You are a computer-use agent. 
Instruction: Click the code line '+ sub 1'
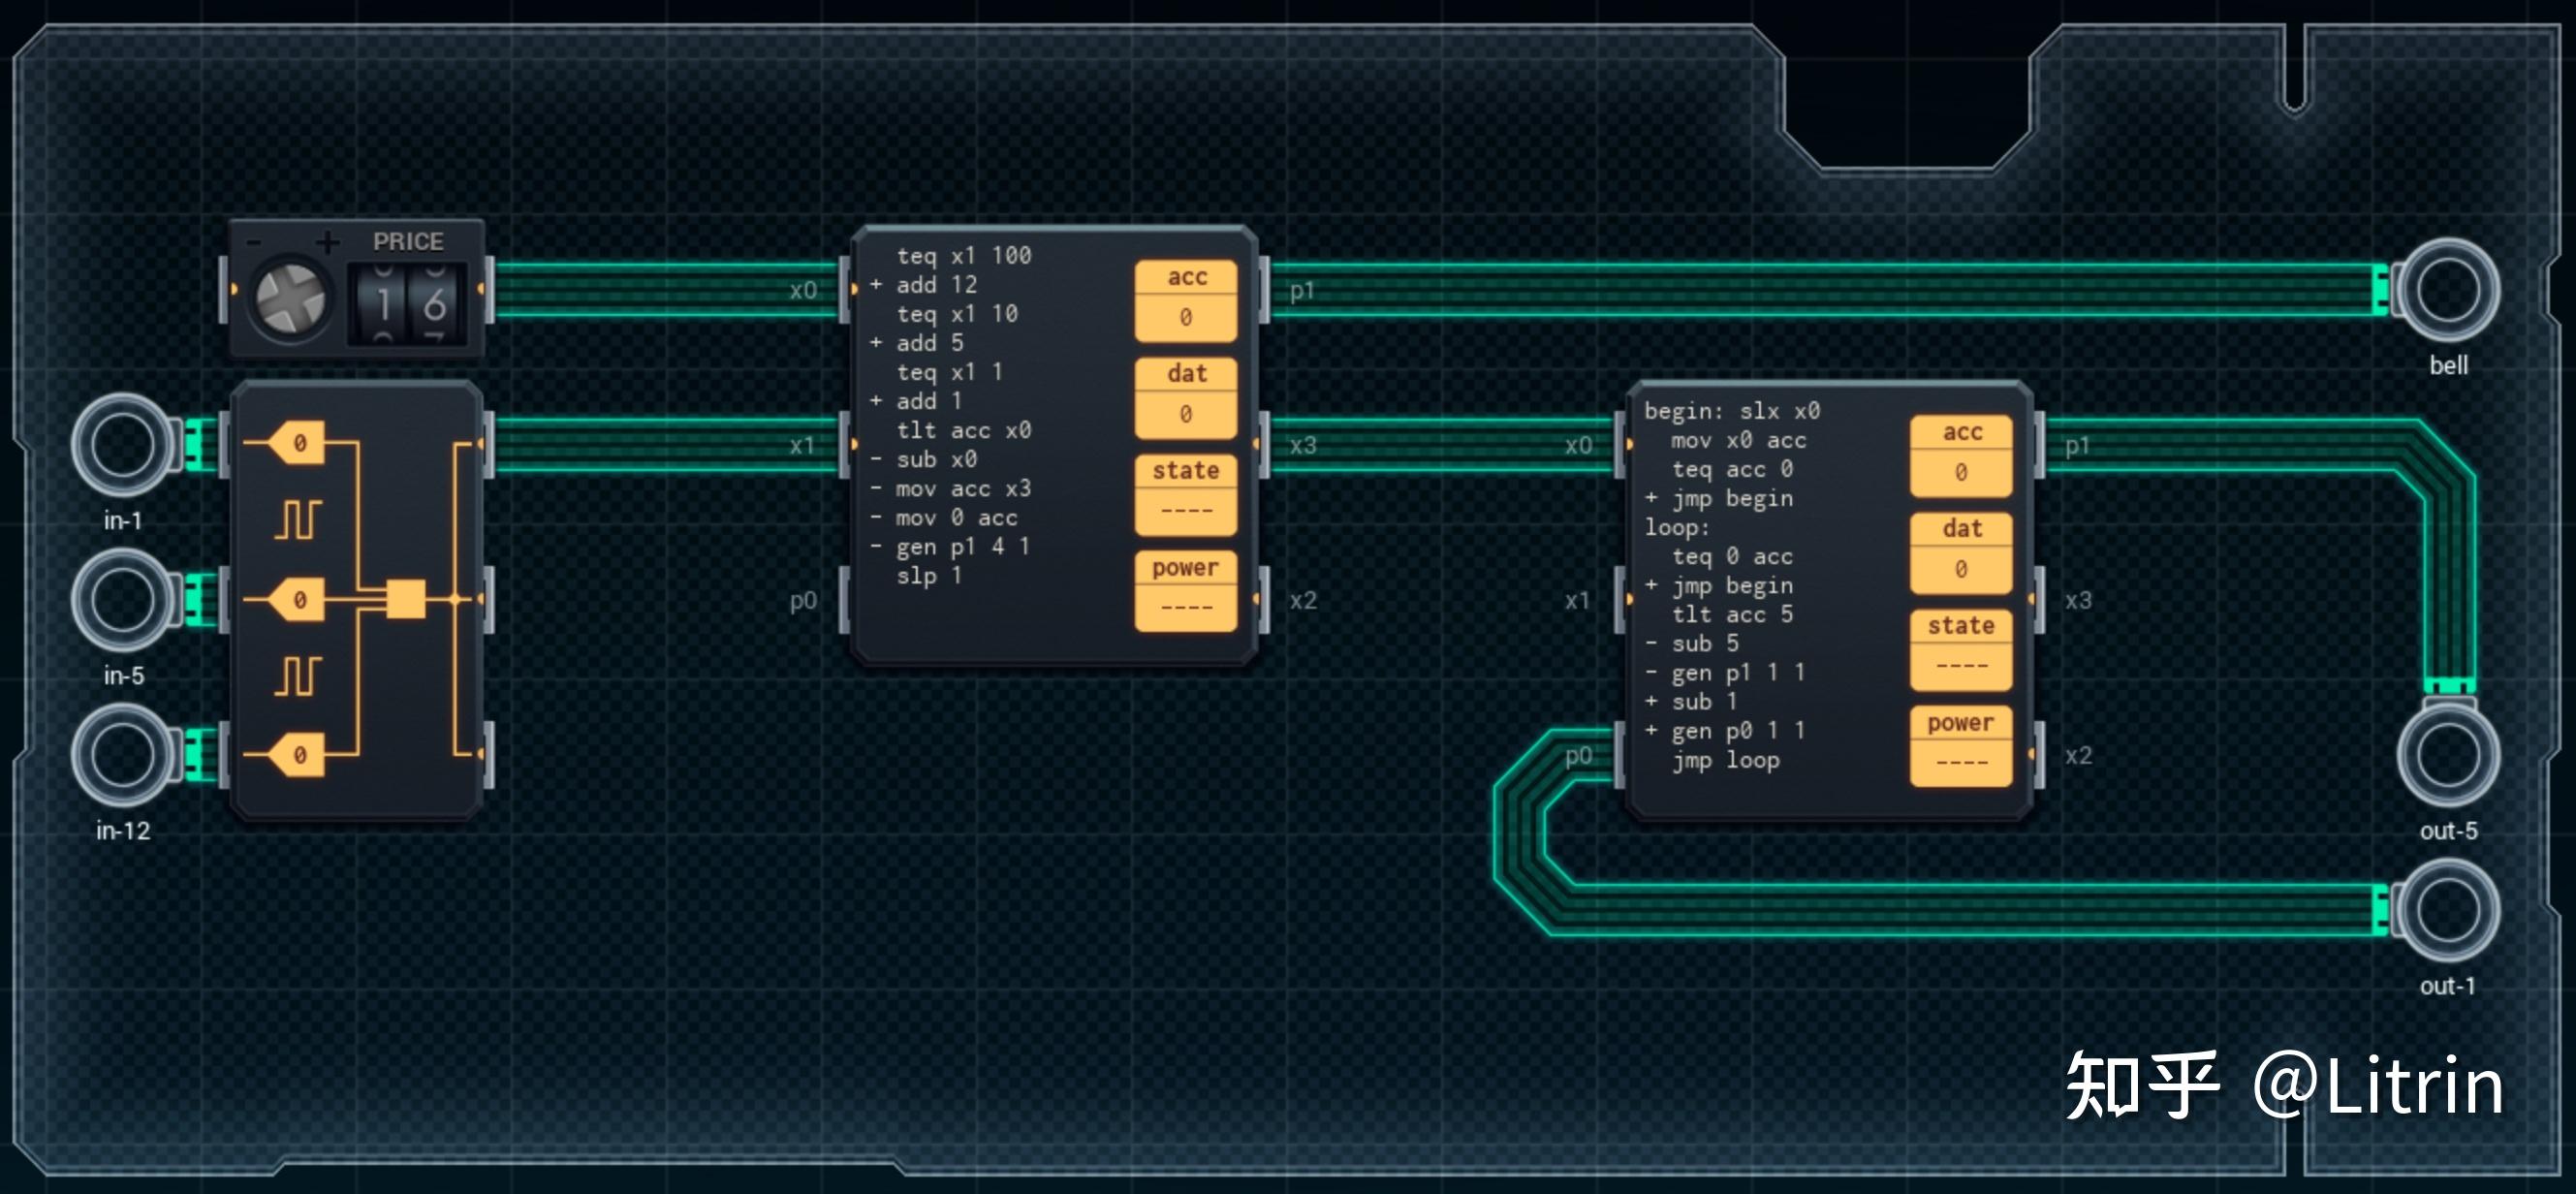click(1692, 701)
